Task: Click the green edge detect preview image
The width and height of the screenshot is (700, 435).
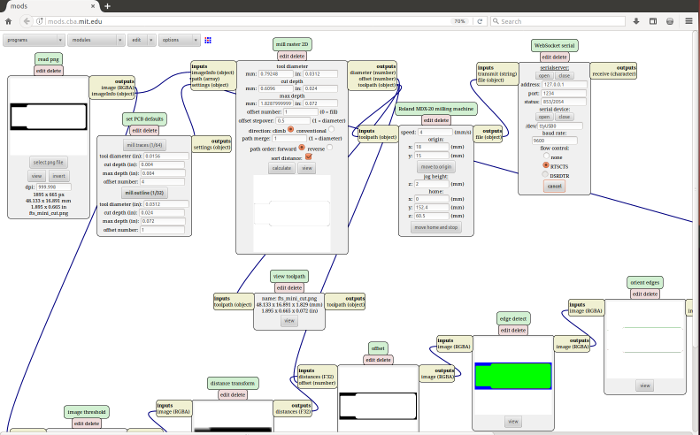Action: click(513, 376)
